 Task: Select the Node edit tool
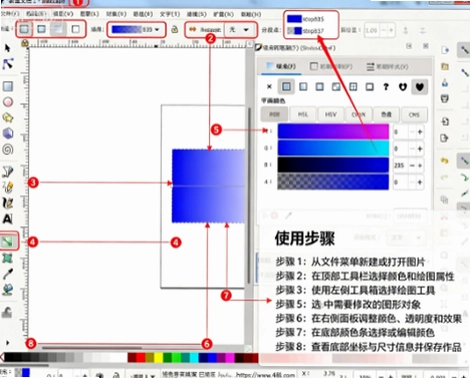[x=8, y=64]
